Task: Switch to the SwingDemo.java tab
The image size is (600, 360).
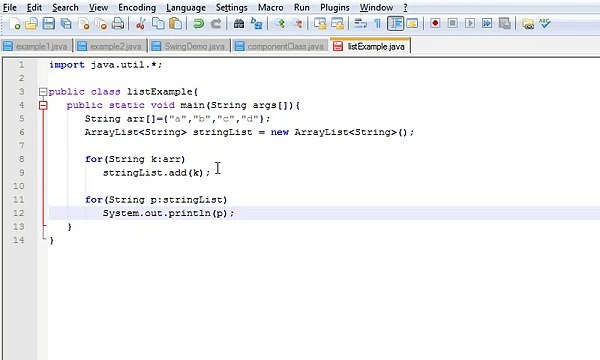Action: (x=189, y=46)
